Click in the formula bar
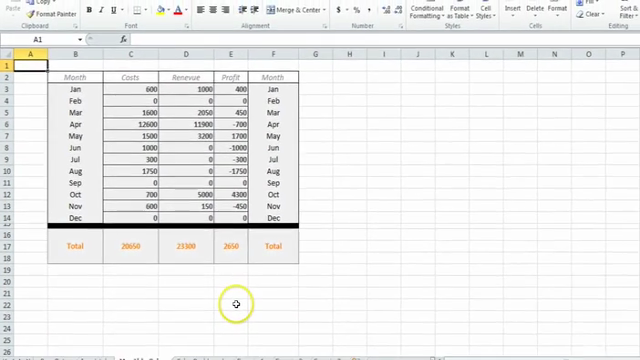This screenshot has height=360, width=640. pos(384,40)
